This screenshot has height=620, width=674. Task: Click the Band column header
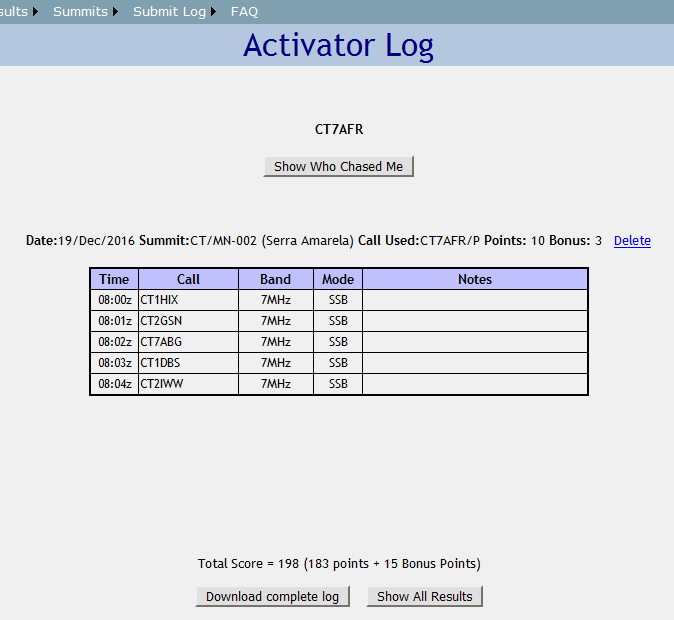pyautogui.click(x=276, y=279)
